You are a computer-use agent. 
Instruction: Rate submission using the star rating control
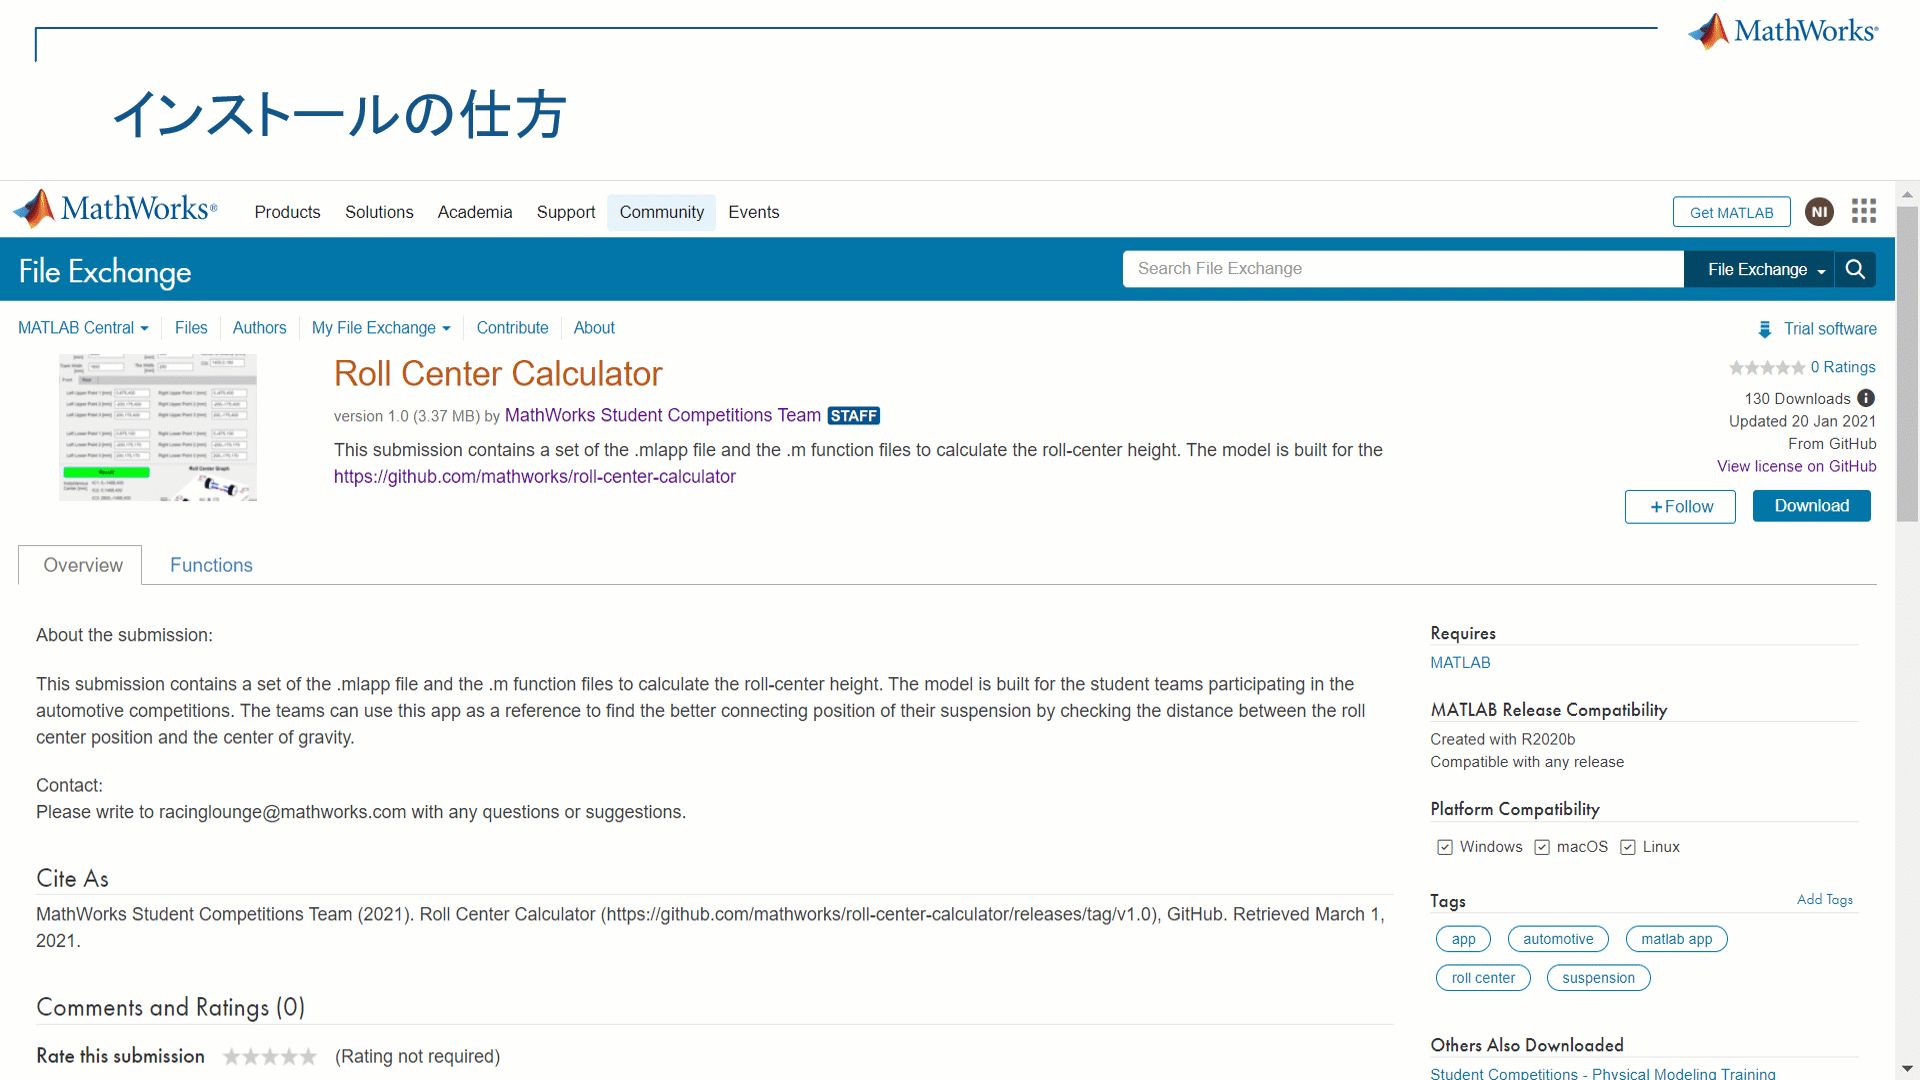click(269, 1057)
